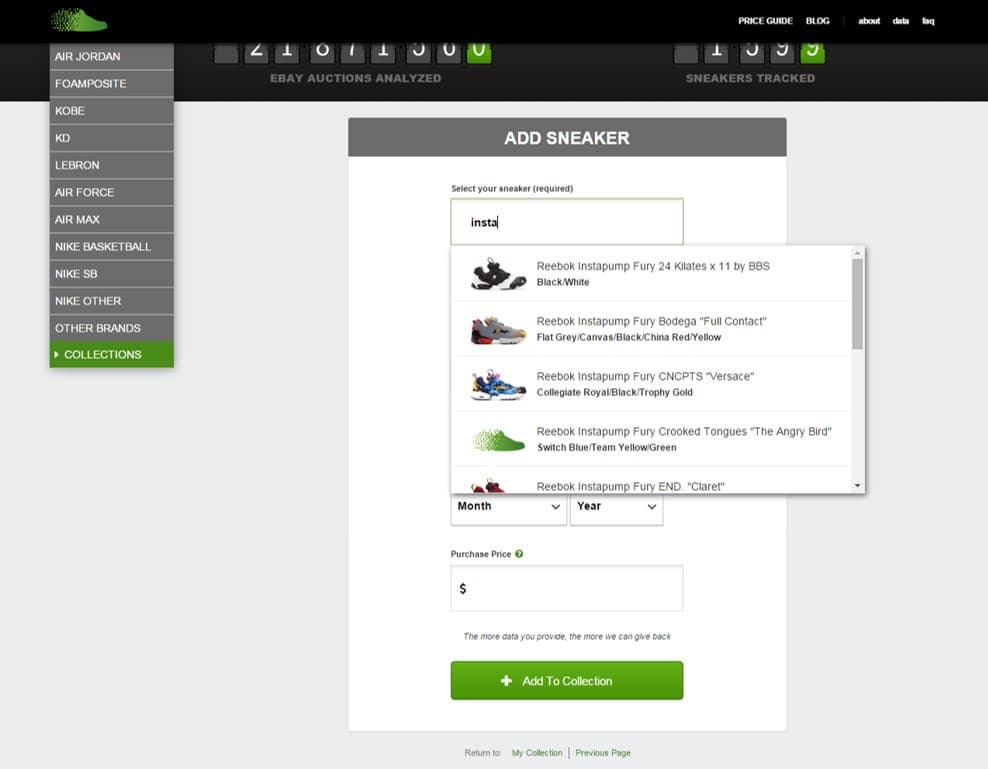The image size is (988, 769).
Task: Open the about link
Action: pos(869,21)
